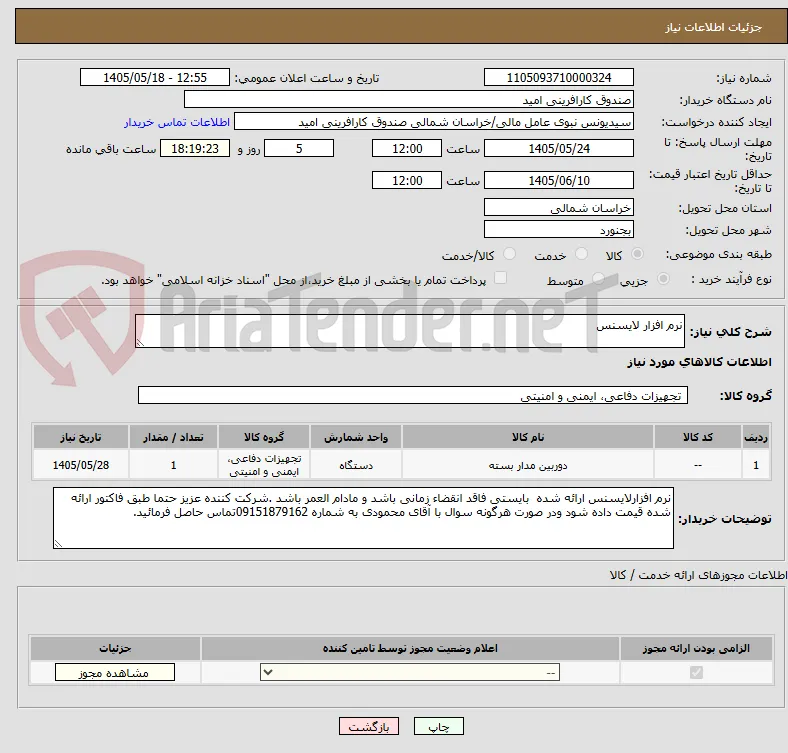Click unit cell دستگاه
Viewport: 788px width, 753px height.
[356, 465]
